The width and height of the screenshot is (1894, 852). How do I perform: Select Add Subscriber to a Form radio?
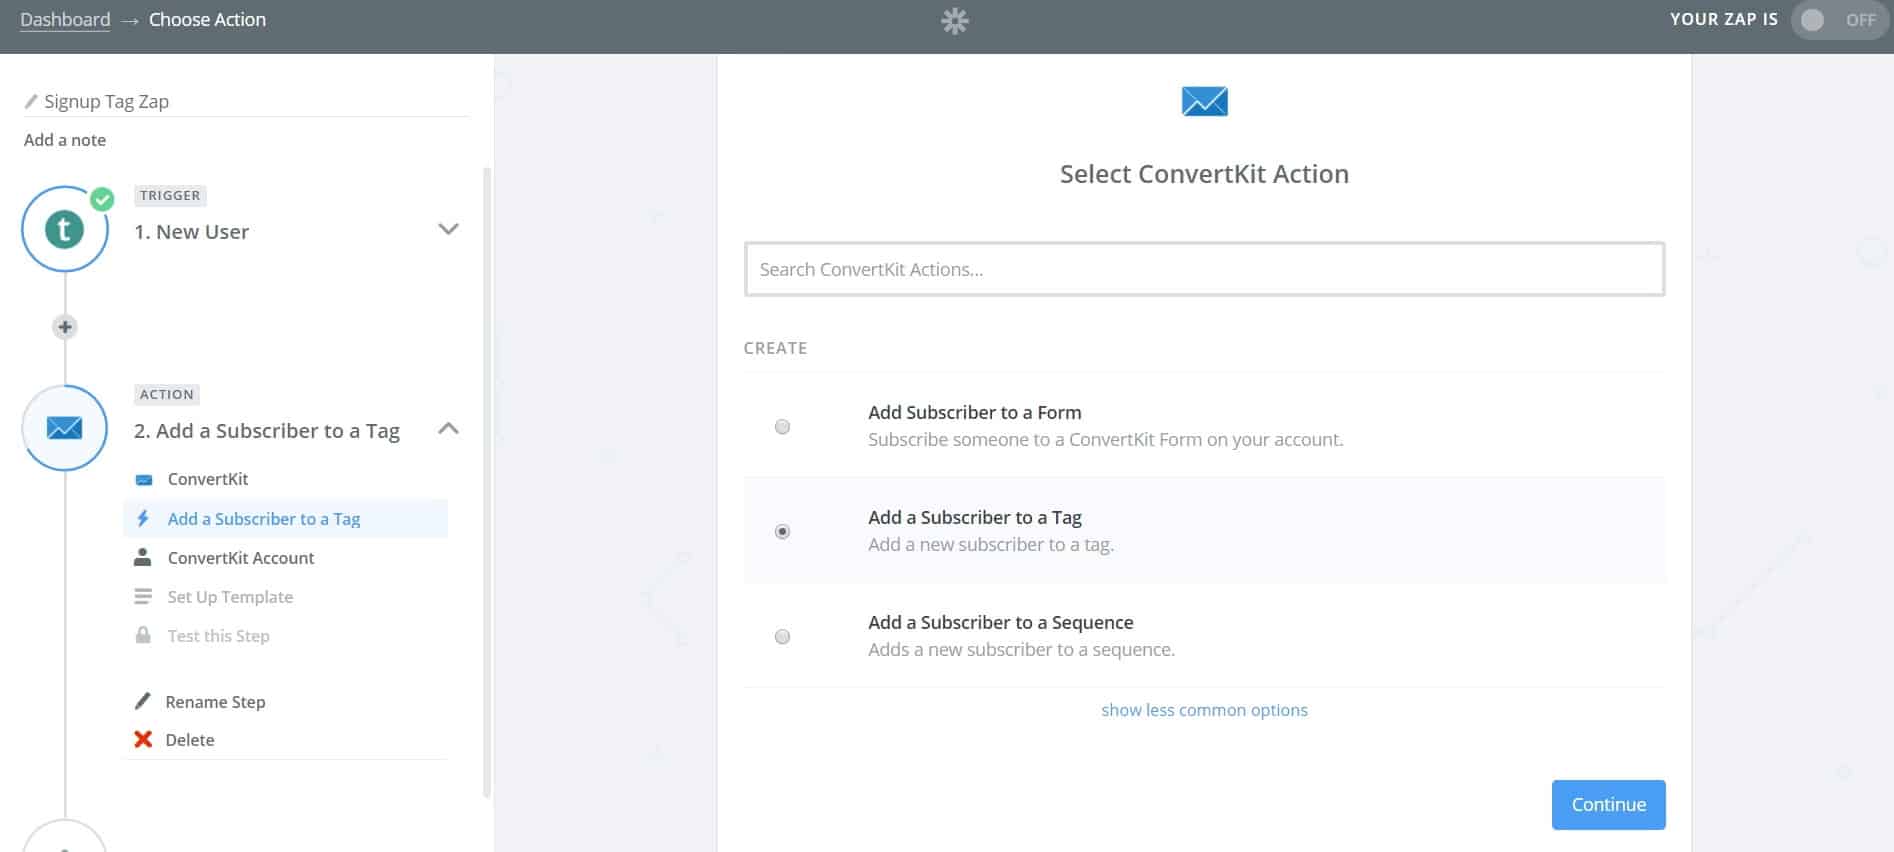click(x=783, y=427)
